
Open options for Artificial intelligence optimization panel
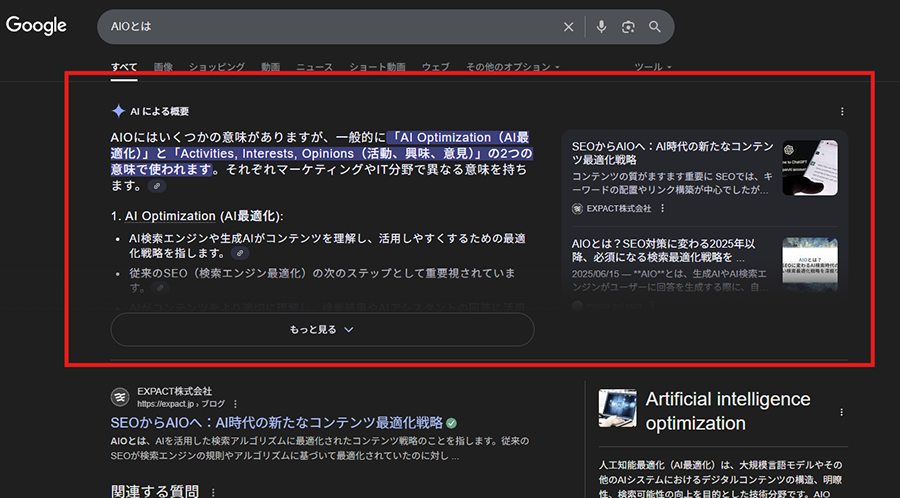(842, 411)
